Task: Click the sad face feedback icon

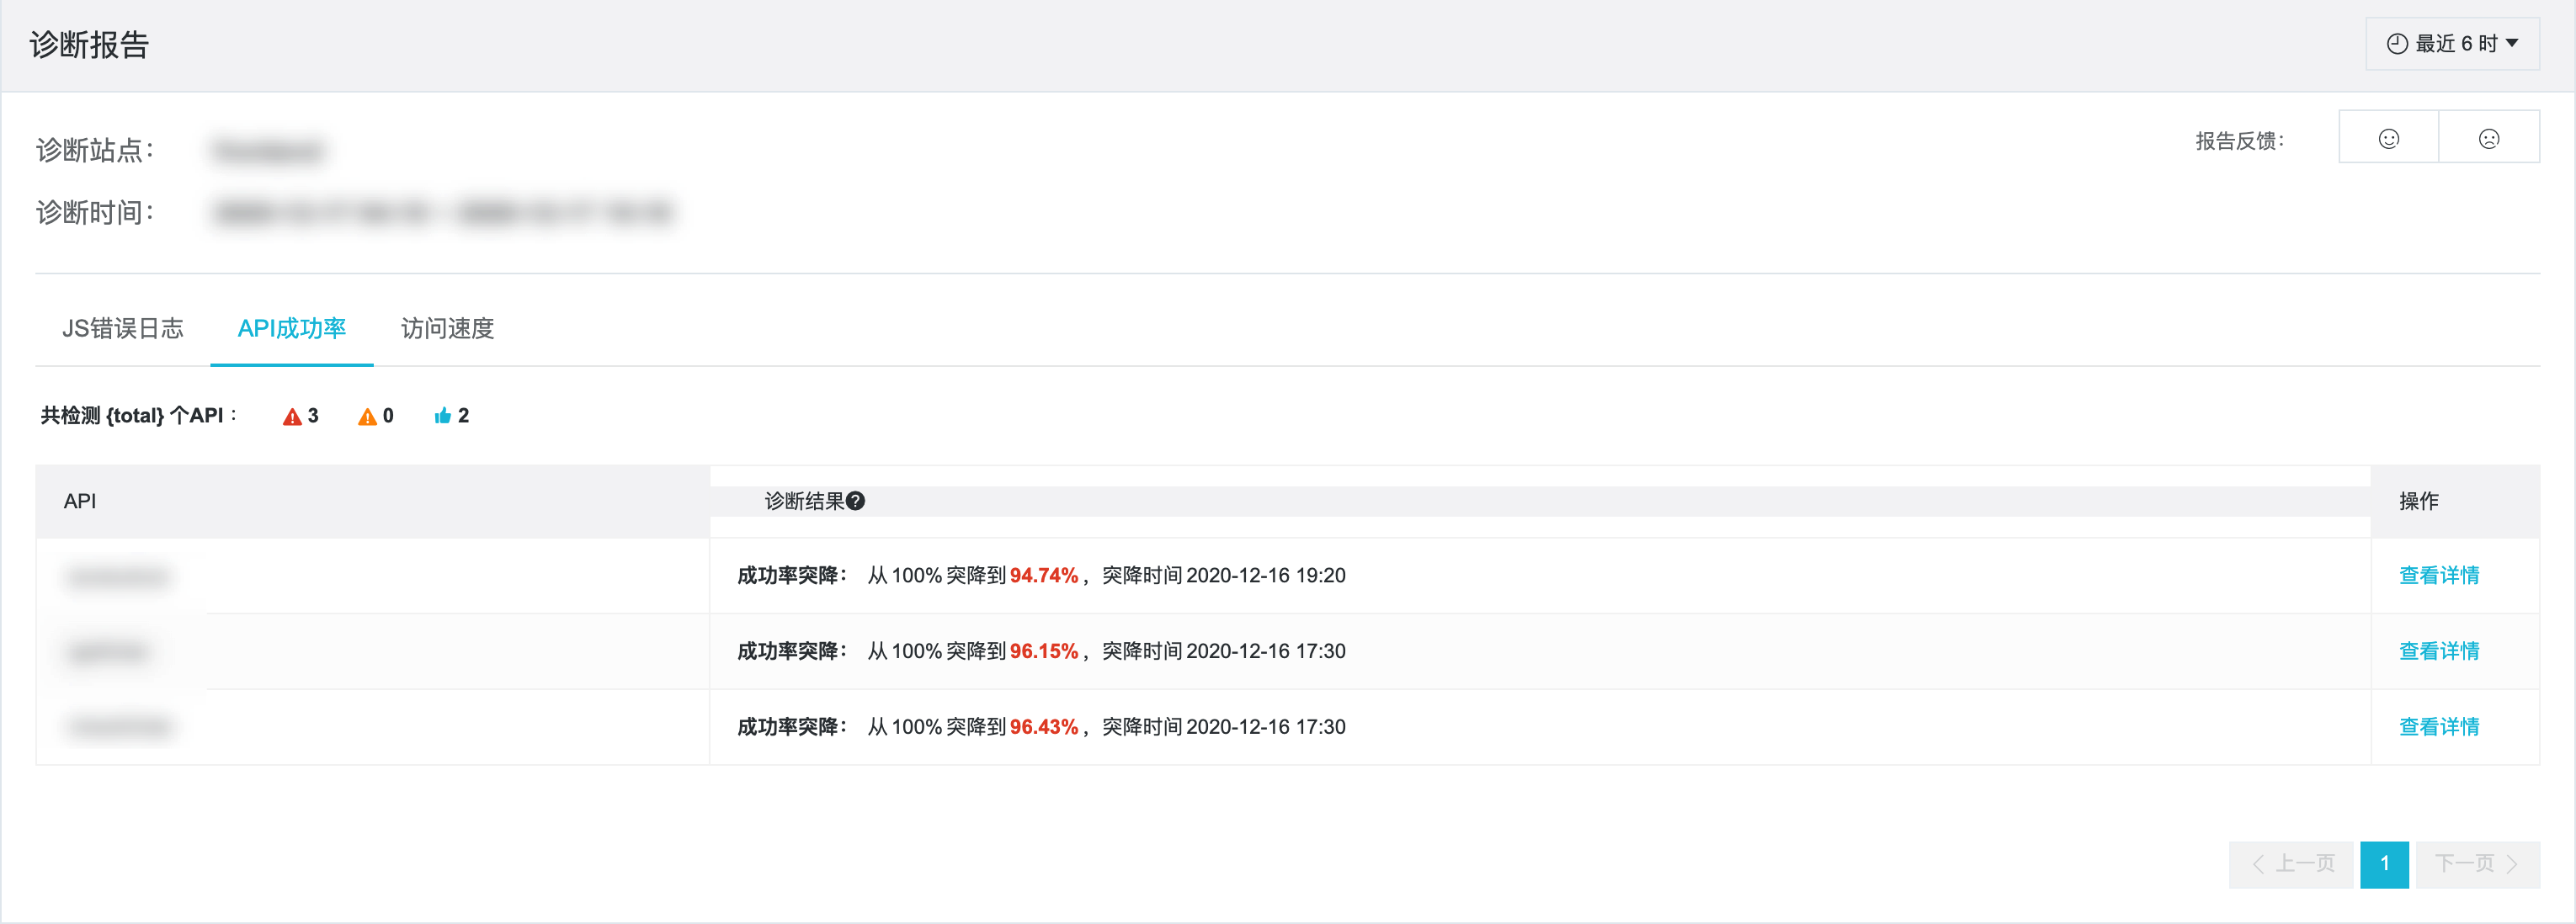Action: tap(2489, 138)
